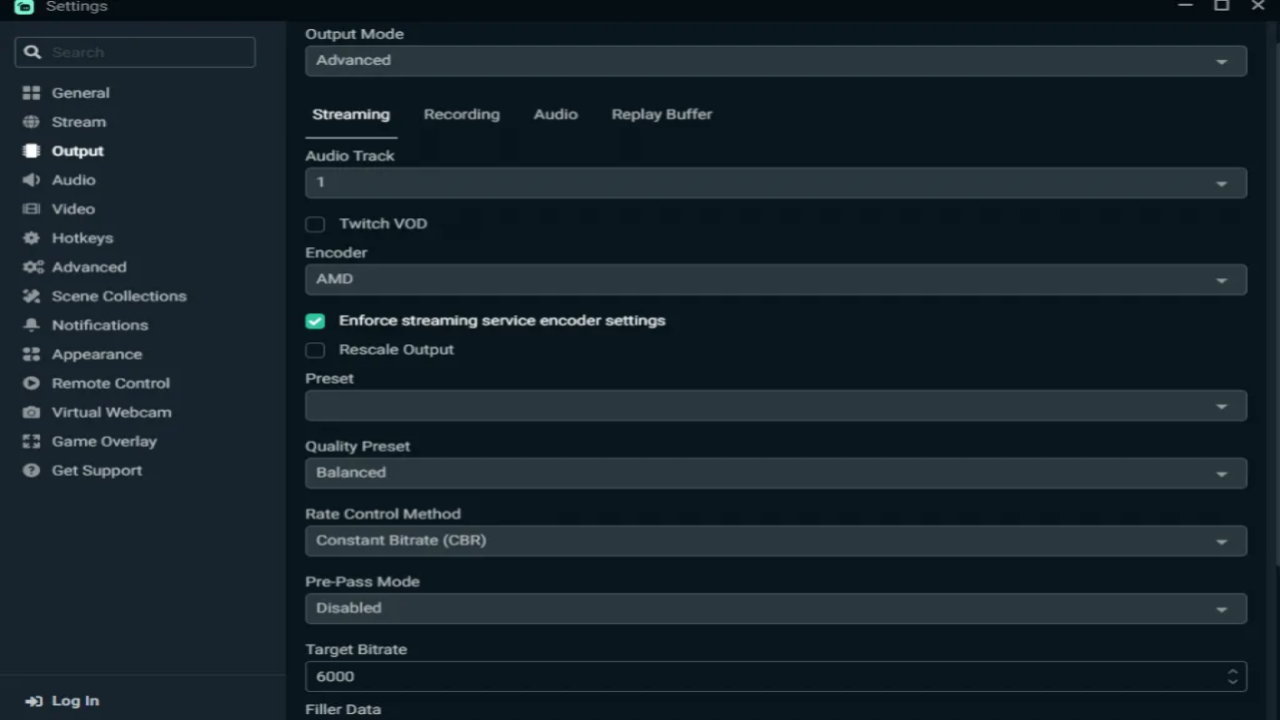Viewport: 1280px width, 720px height.
Task: Open the Hotkeys gear icon
Action: click(32, 238)
